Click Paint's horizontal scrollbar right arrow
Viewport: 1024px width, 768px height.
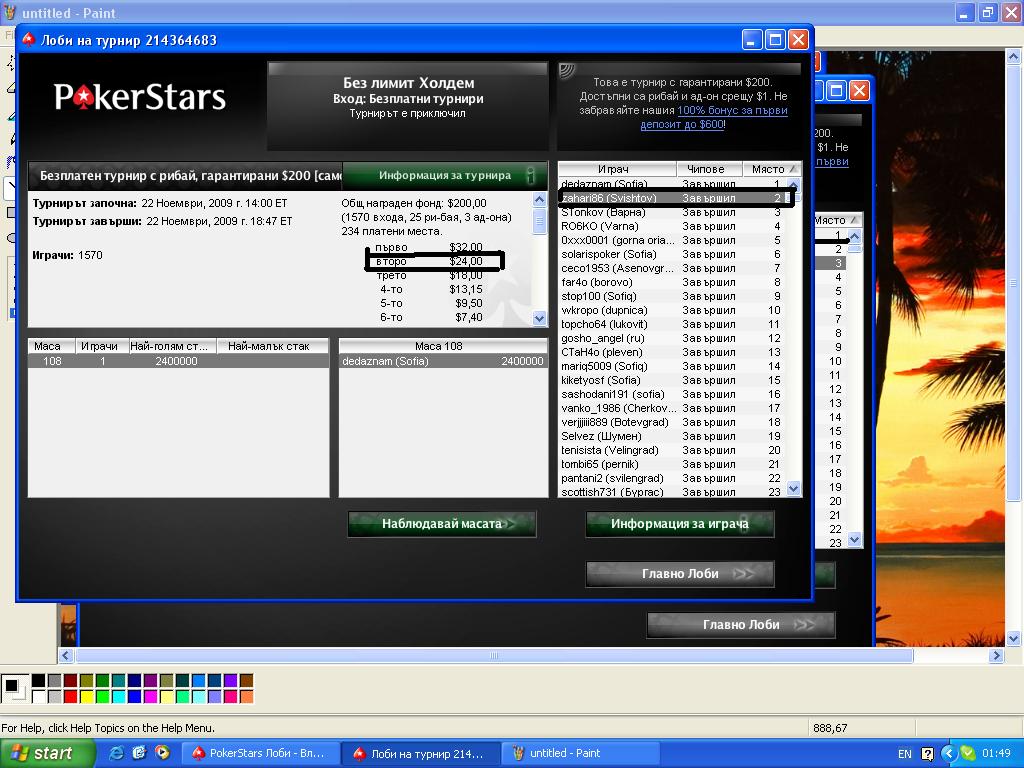pyautogui.click(x=996, y=656)
